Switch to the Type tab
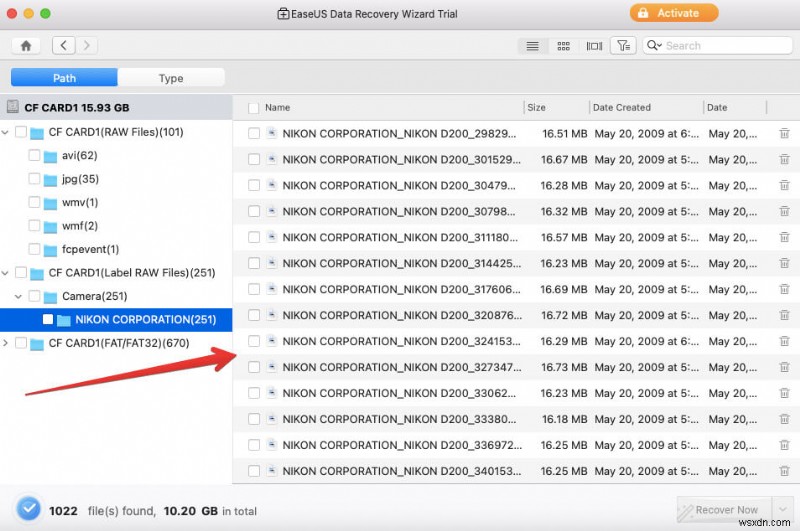 tap(171, 78)
